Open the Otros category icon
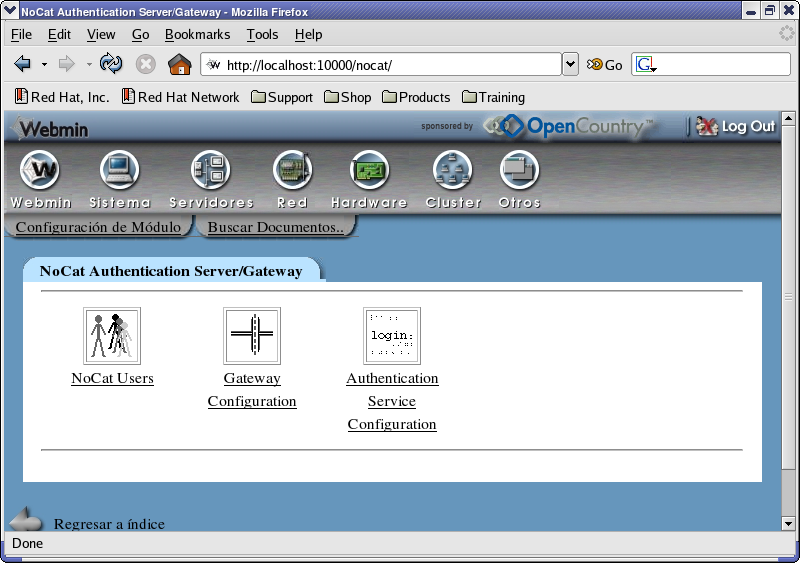Screen dimensions: 800x563 point(519,169)
